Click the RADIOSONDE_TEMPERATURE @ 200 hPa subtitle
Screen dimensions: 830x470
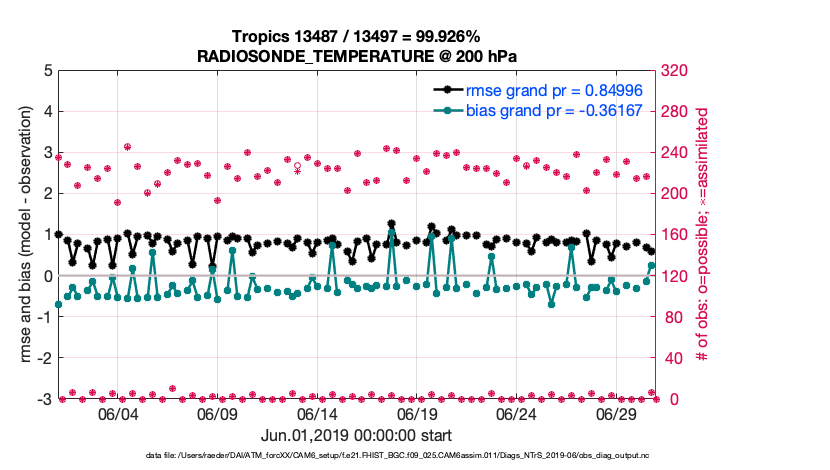[357, 55]
